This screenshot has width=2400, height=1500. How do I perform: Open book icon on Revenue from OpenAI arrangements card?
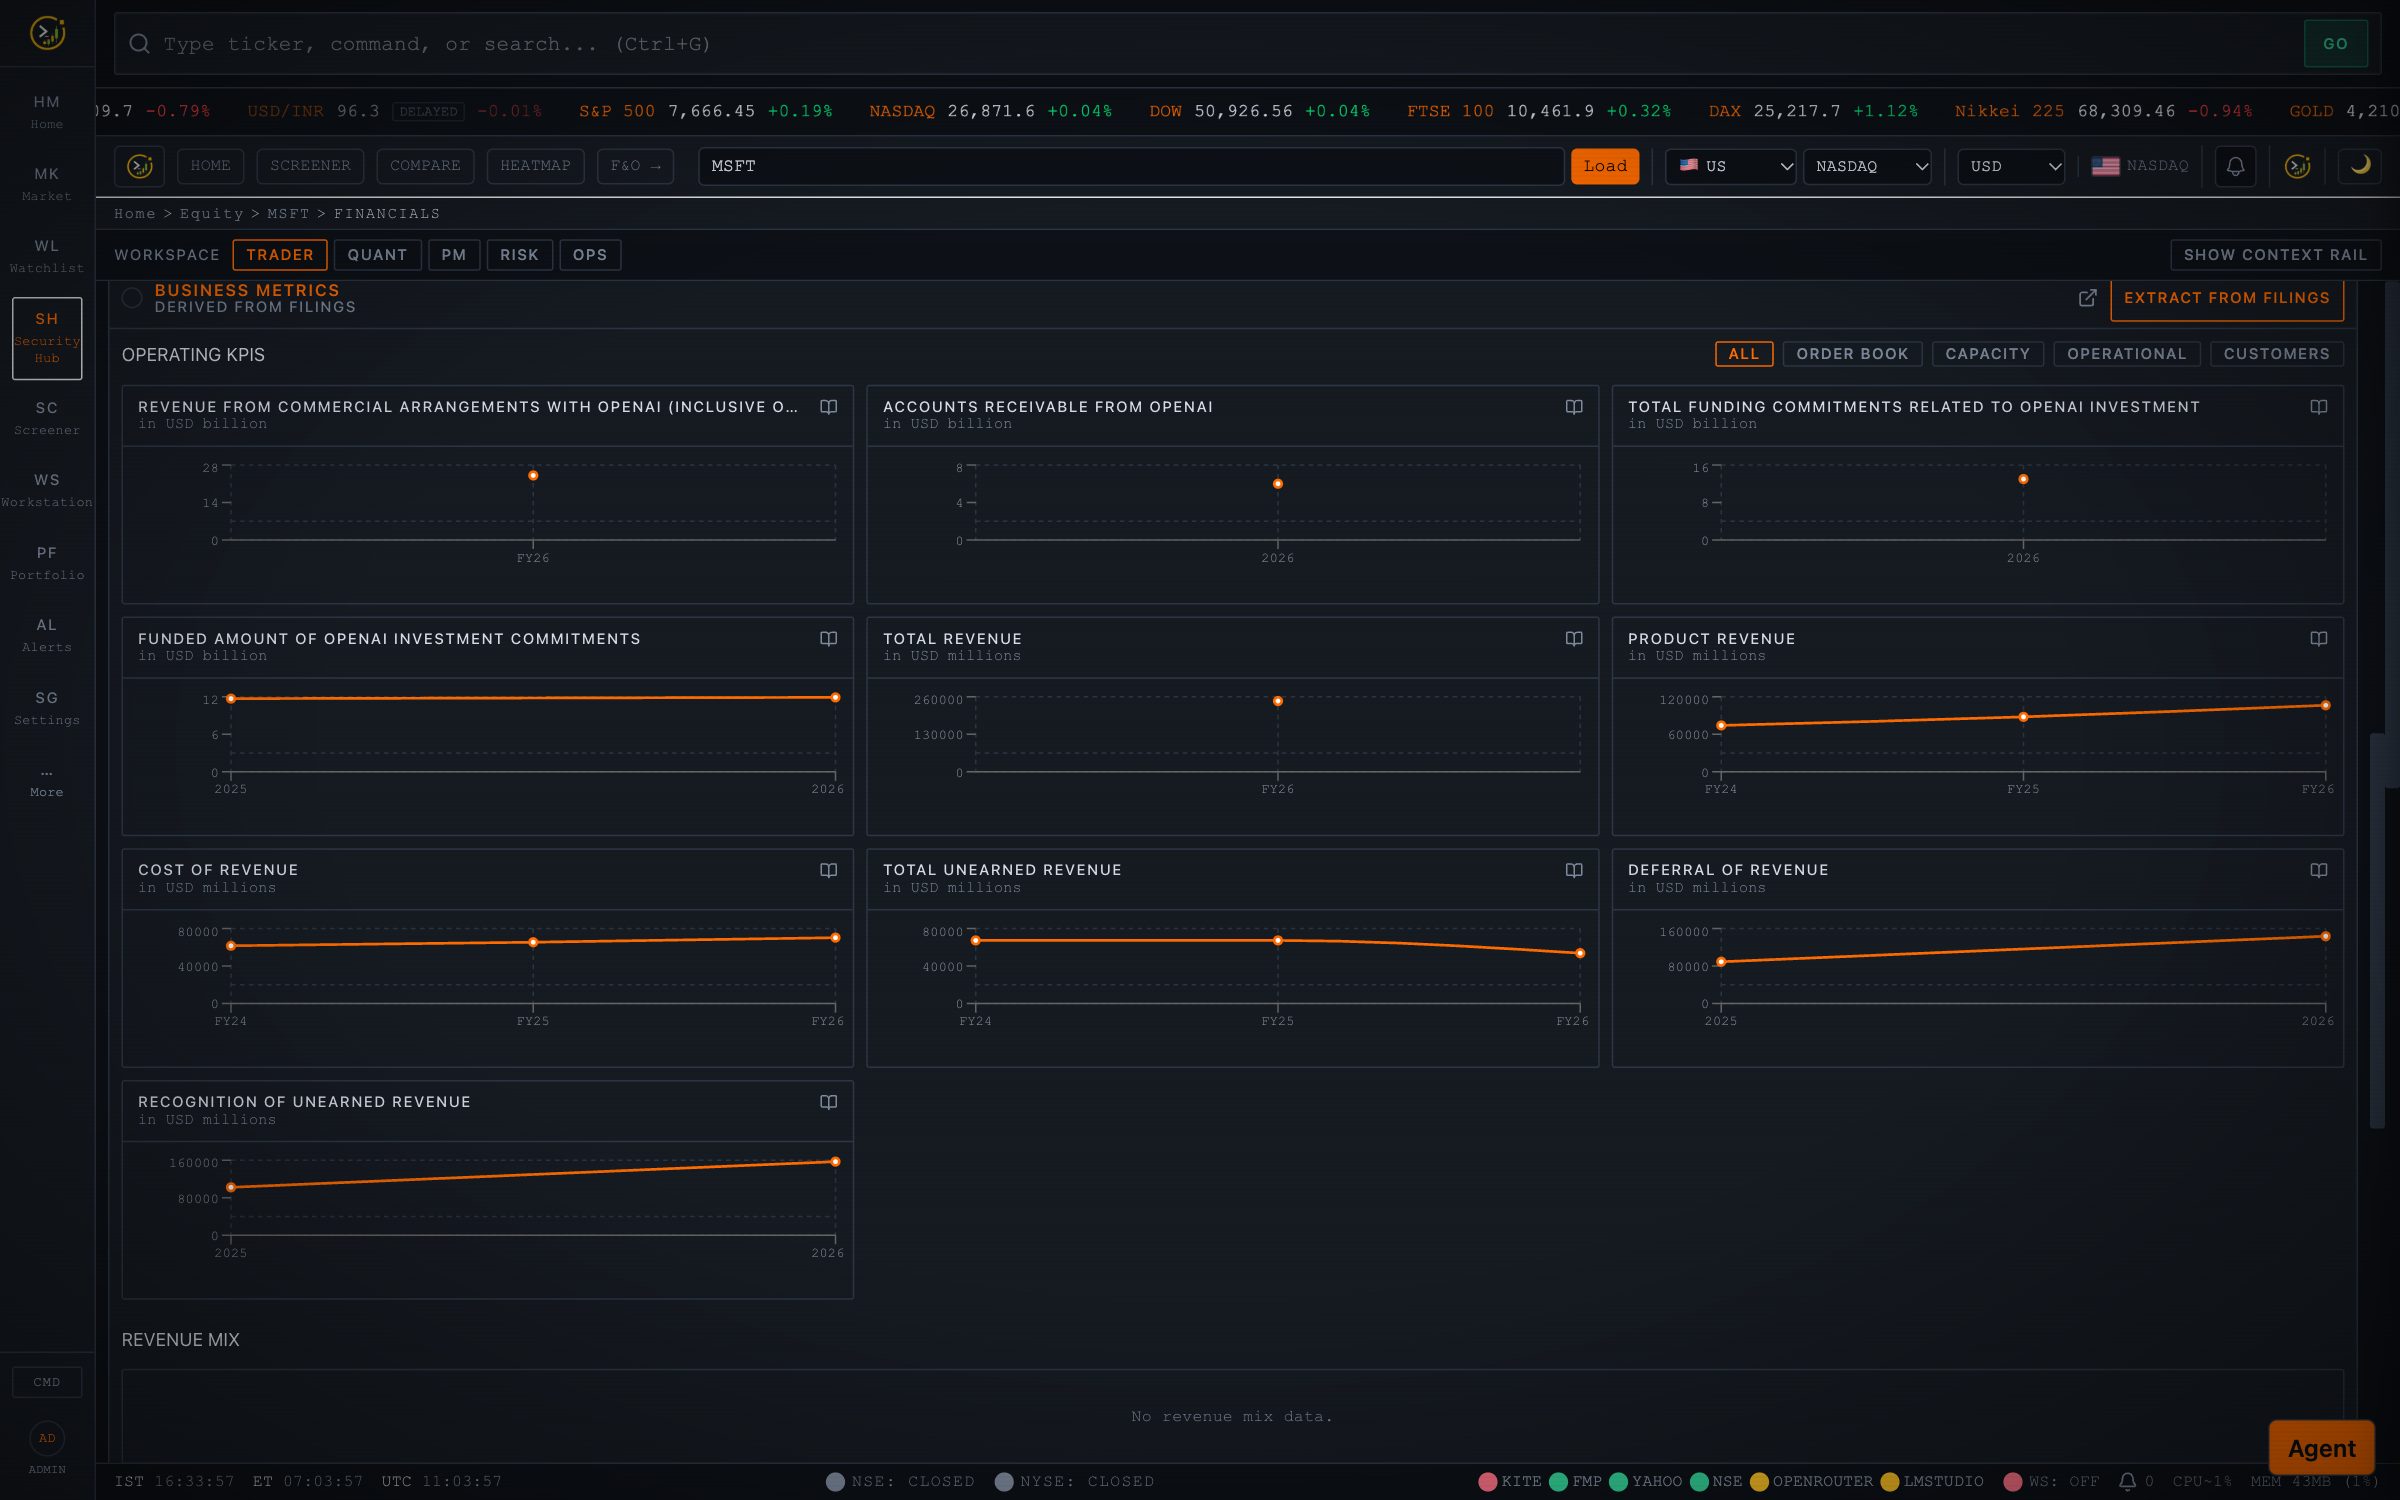(x=828, y=407)
